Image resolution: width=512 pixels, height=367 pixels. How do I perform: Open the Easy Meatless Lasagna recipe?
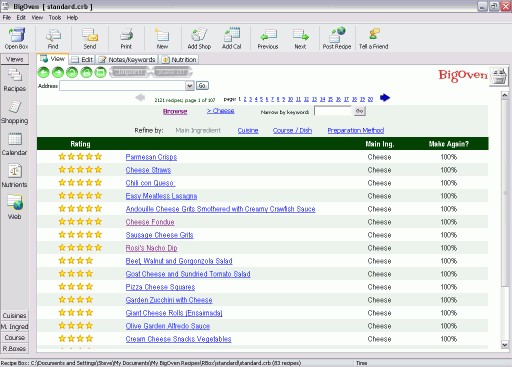coord(161,196)
